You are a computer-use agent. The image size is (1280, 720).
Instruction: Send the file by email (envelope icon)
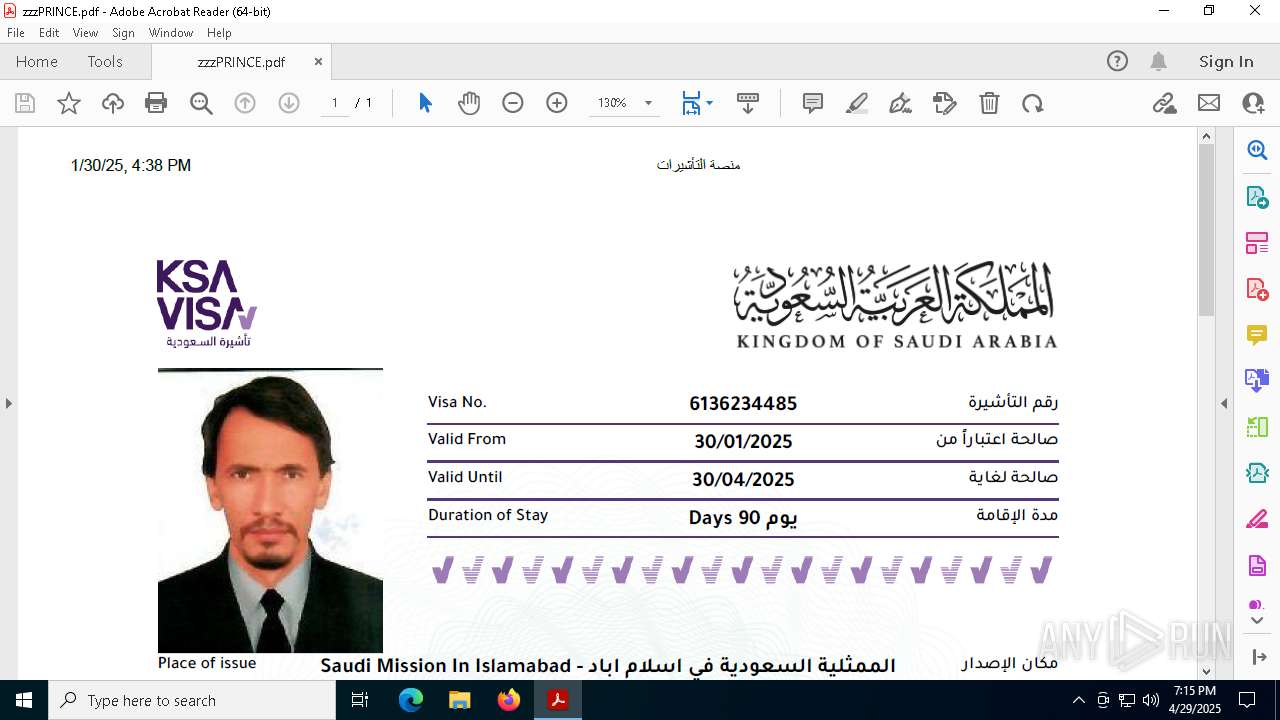point(1209,103)
